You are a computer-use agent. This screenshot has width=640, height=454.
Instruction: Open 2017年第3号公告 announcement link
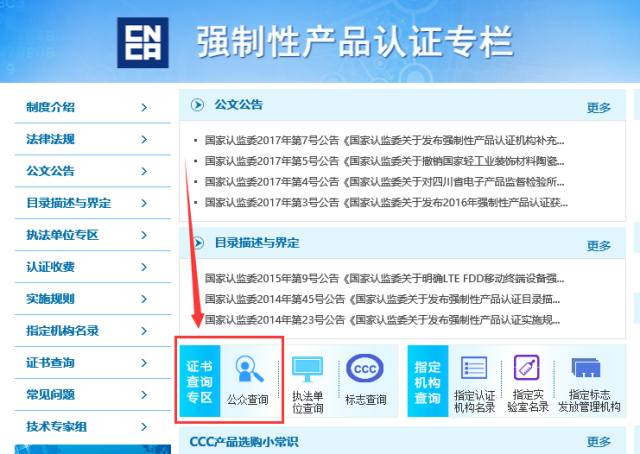pyautogui.click(x=386, y=202)
